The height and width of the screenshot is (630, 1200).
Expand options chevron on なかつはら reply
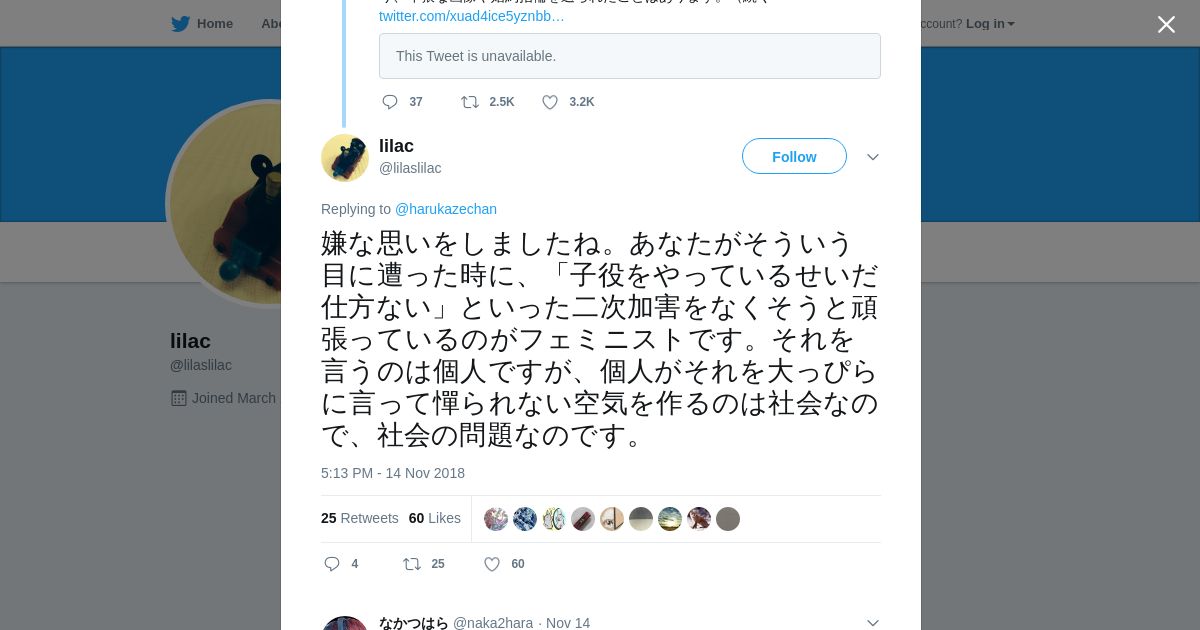pyautogui.click(x=873, y=622)
